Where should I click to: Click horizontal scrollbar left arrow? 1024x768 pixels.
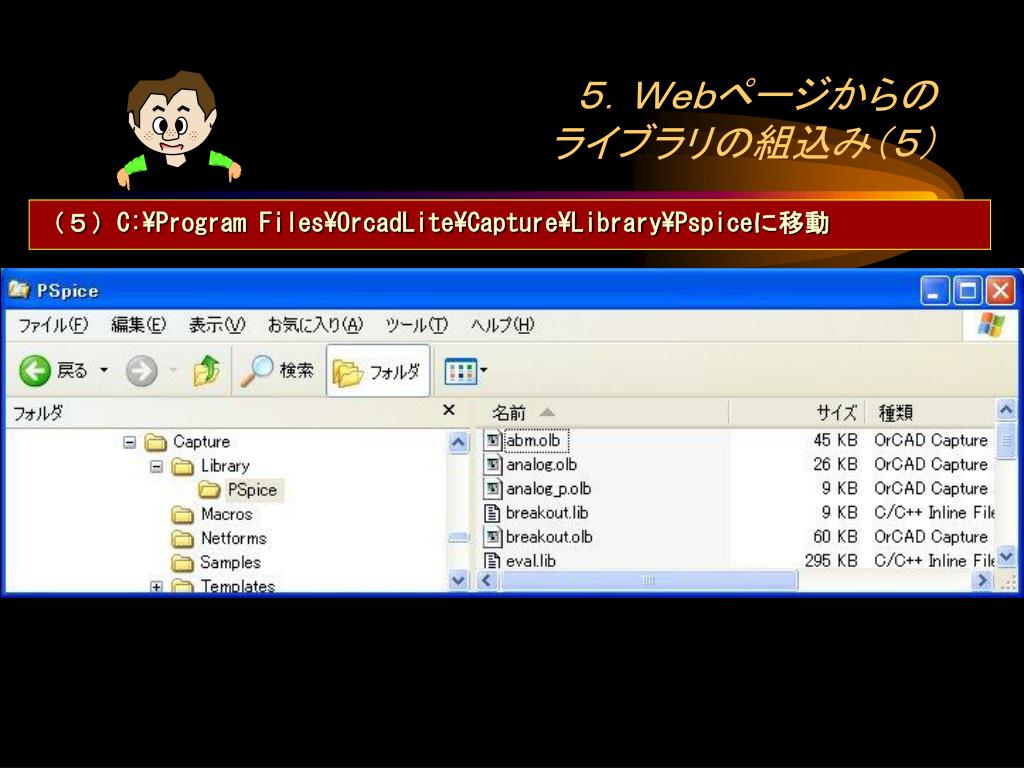488,580
